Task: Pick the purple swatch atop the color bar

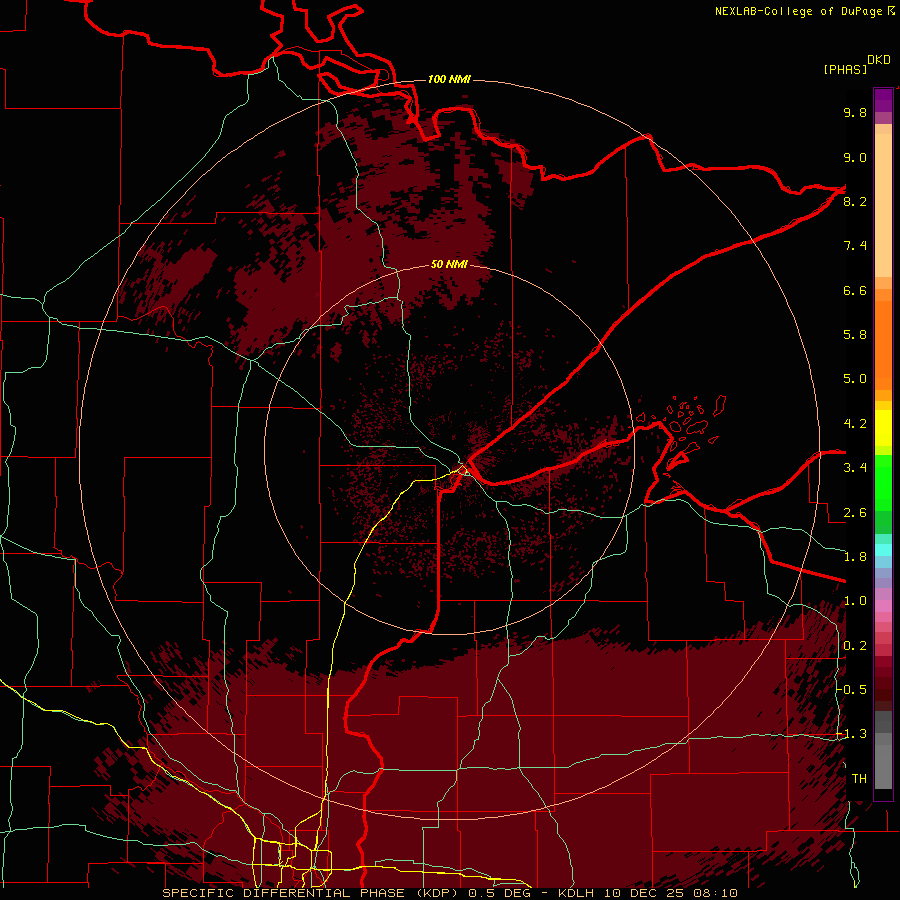Action: point(883,100)
